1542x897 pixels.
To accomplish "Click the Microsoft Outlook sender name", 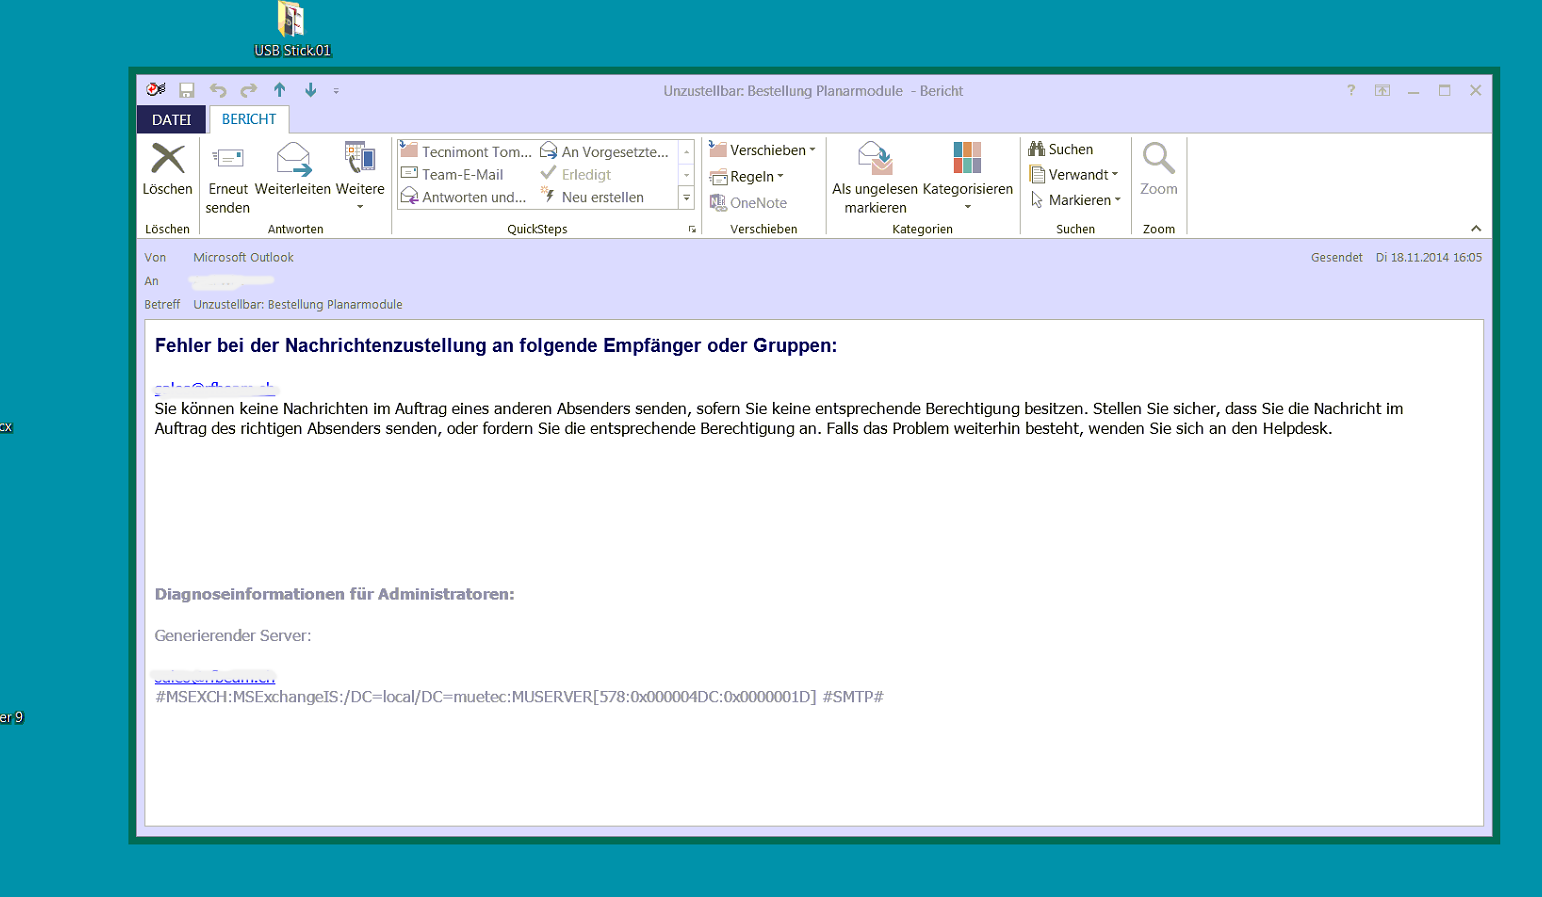I will (243, 257).
